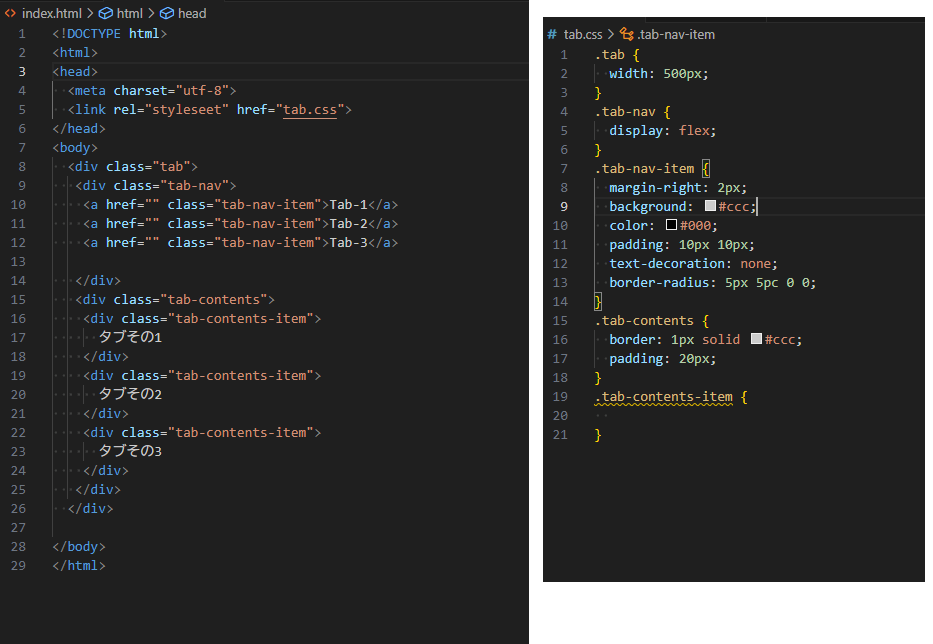Select html in the breadcrumb path
Screen dimensions: 933x644
(x=130, y=13)
